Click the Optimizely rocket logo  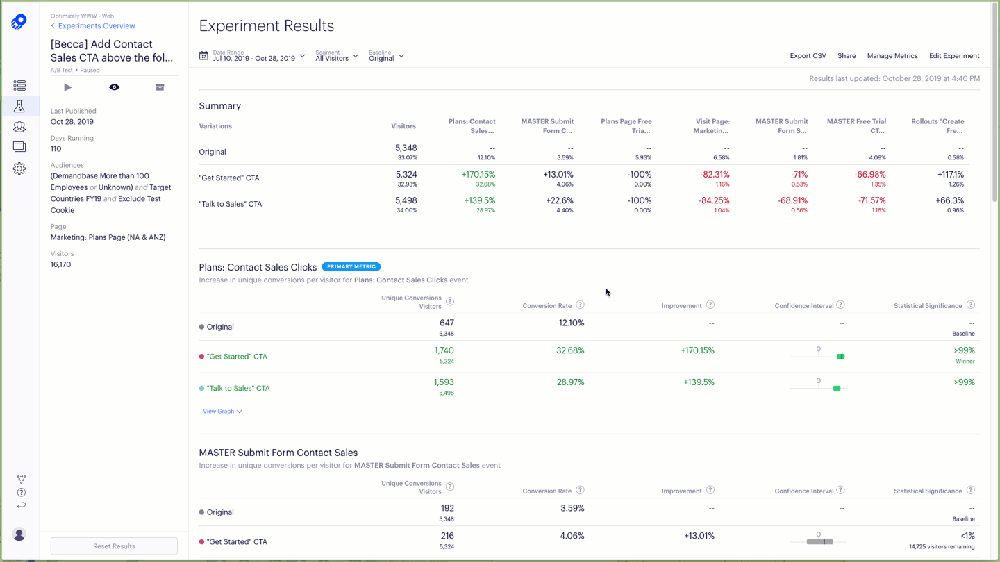[19, 21]
